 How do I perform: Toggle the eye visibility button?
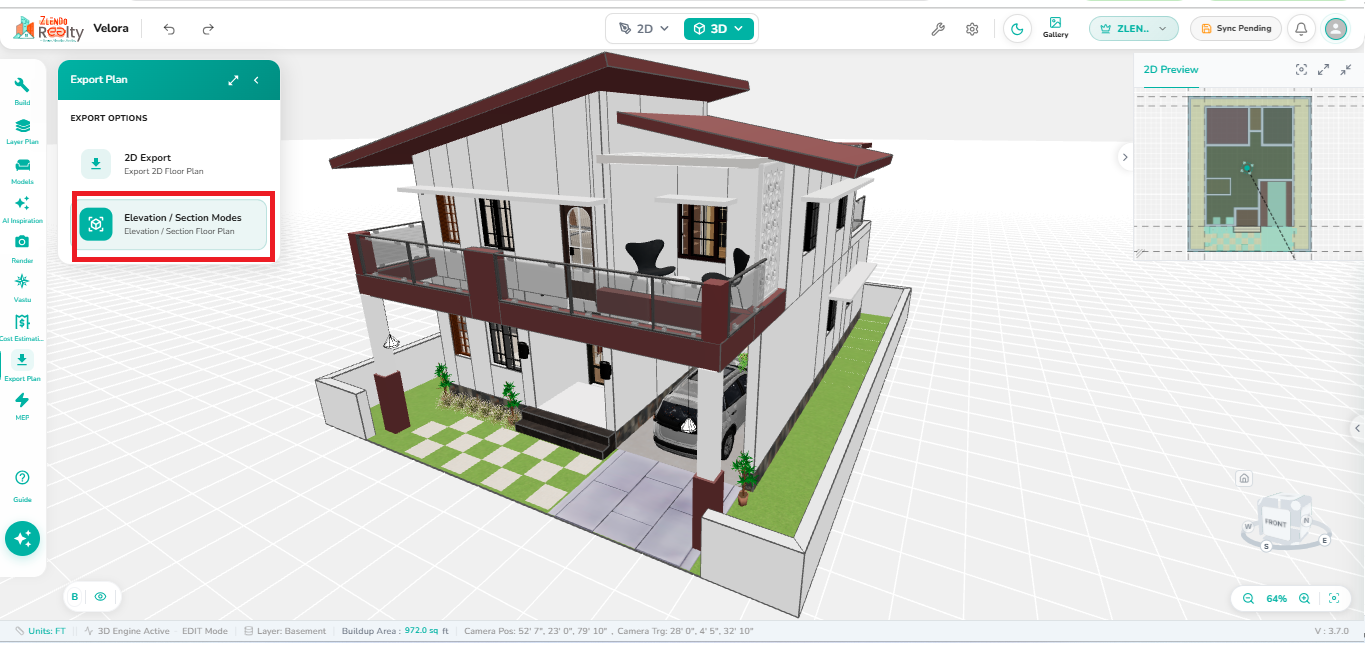click(100, 597)
